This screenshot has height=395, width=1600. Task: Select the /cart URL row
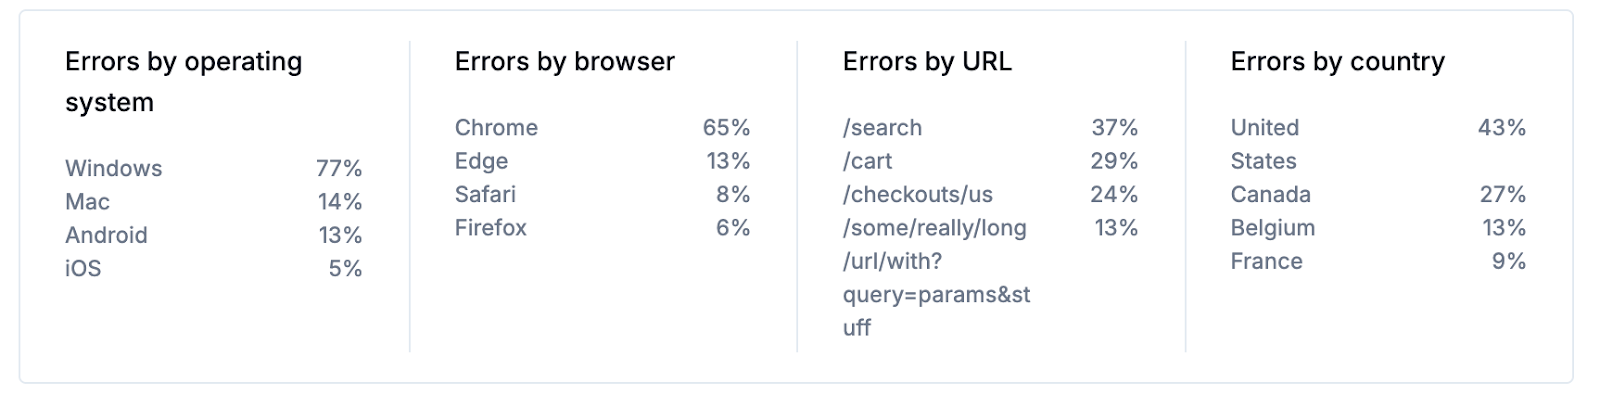coord(991,161)
